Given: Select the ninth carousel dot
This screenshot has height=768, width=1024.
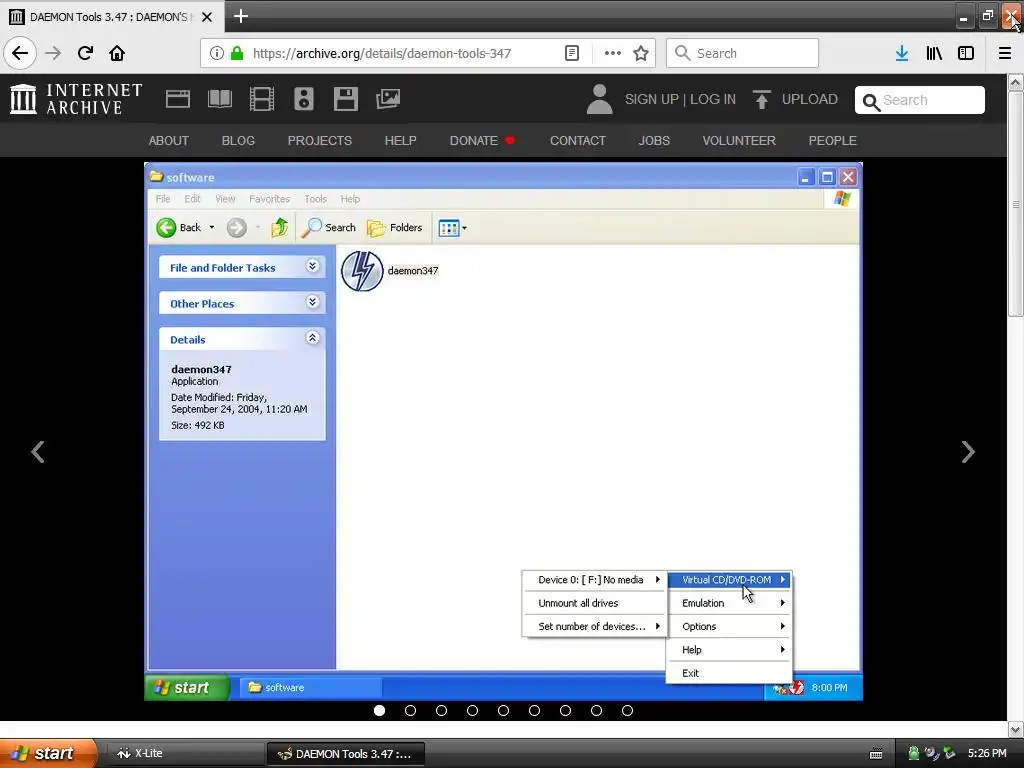Looking at the screenshot, I should [628, 711].
